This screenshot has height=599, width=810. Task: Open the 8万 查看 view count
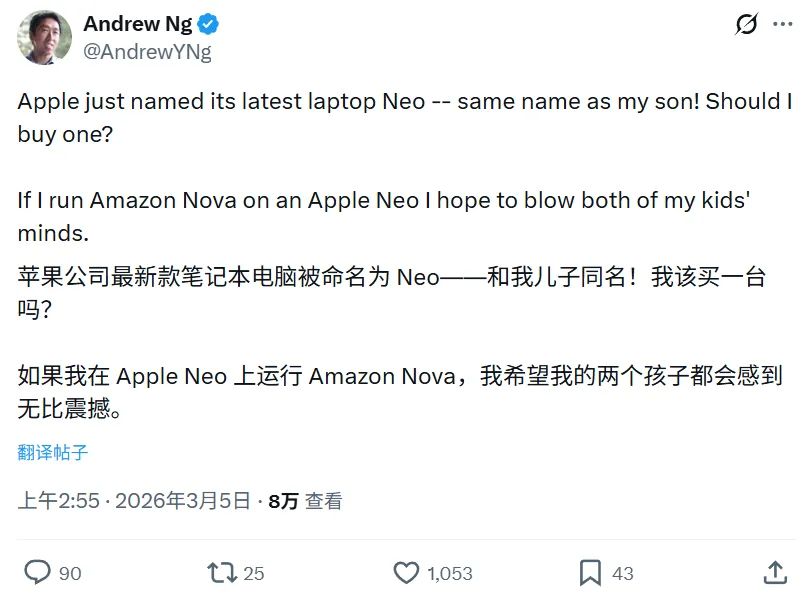305,501
